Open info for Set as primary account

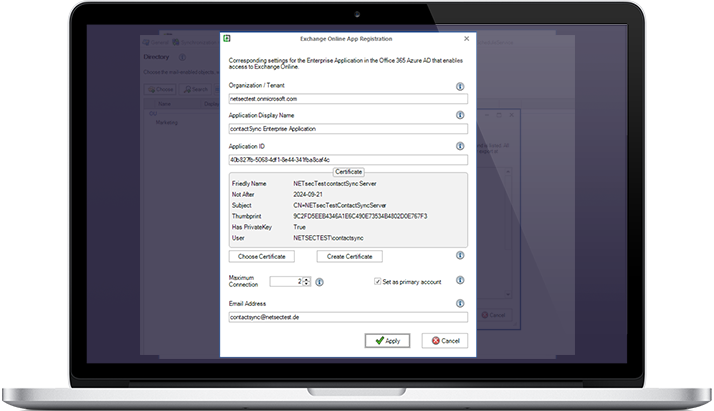click(x=460, y=280)
